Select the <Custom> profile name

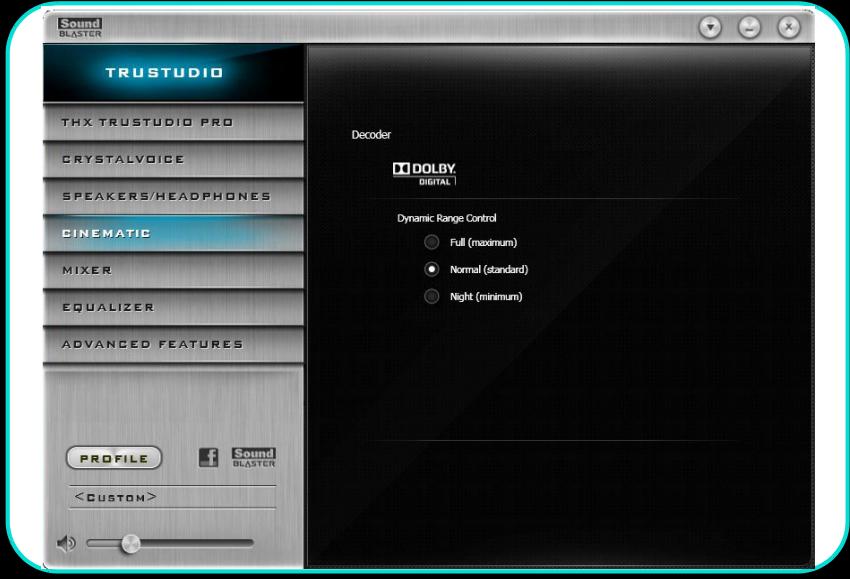[x=115, y=497]
